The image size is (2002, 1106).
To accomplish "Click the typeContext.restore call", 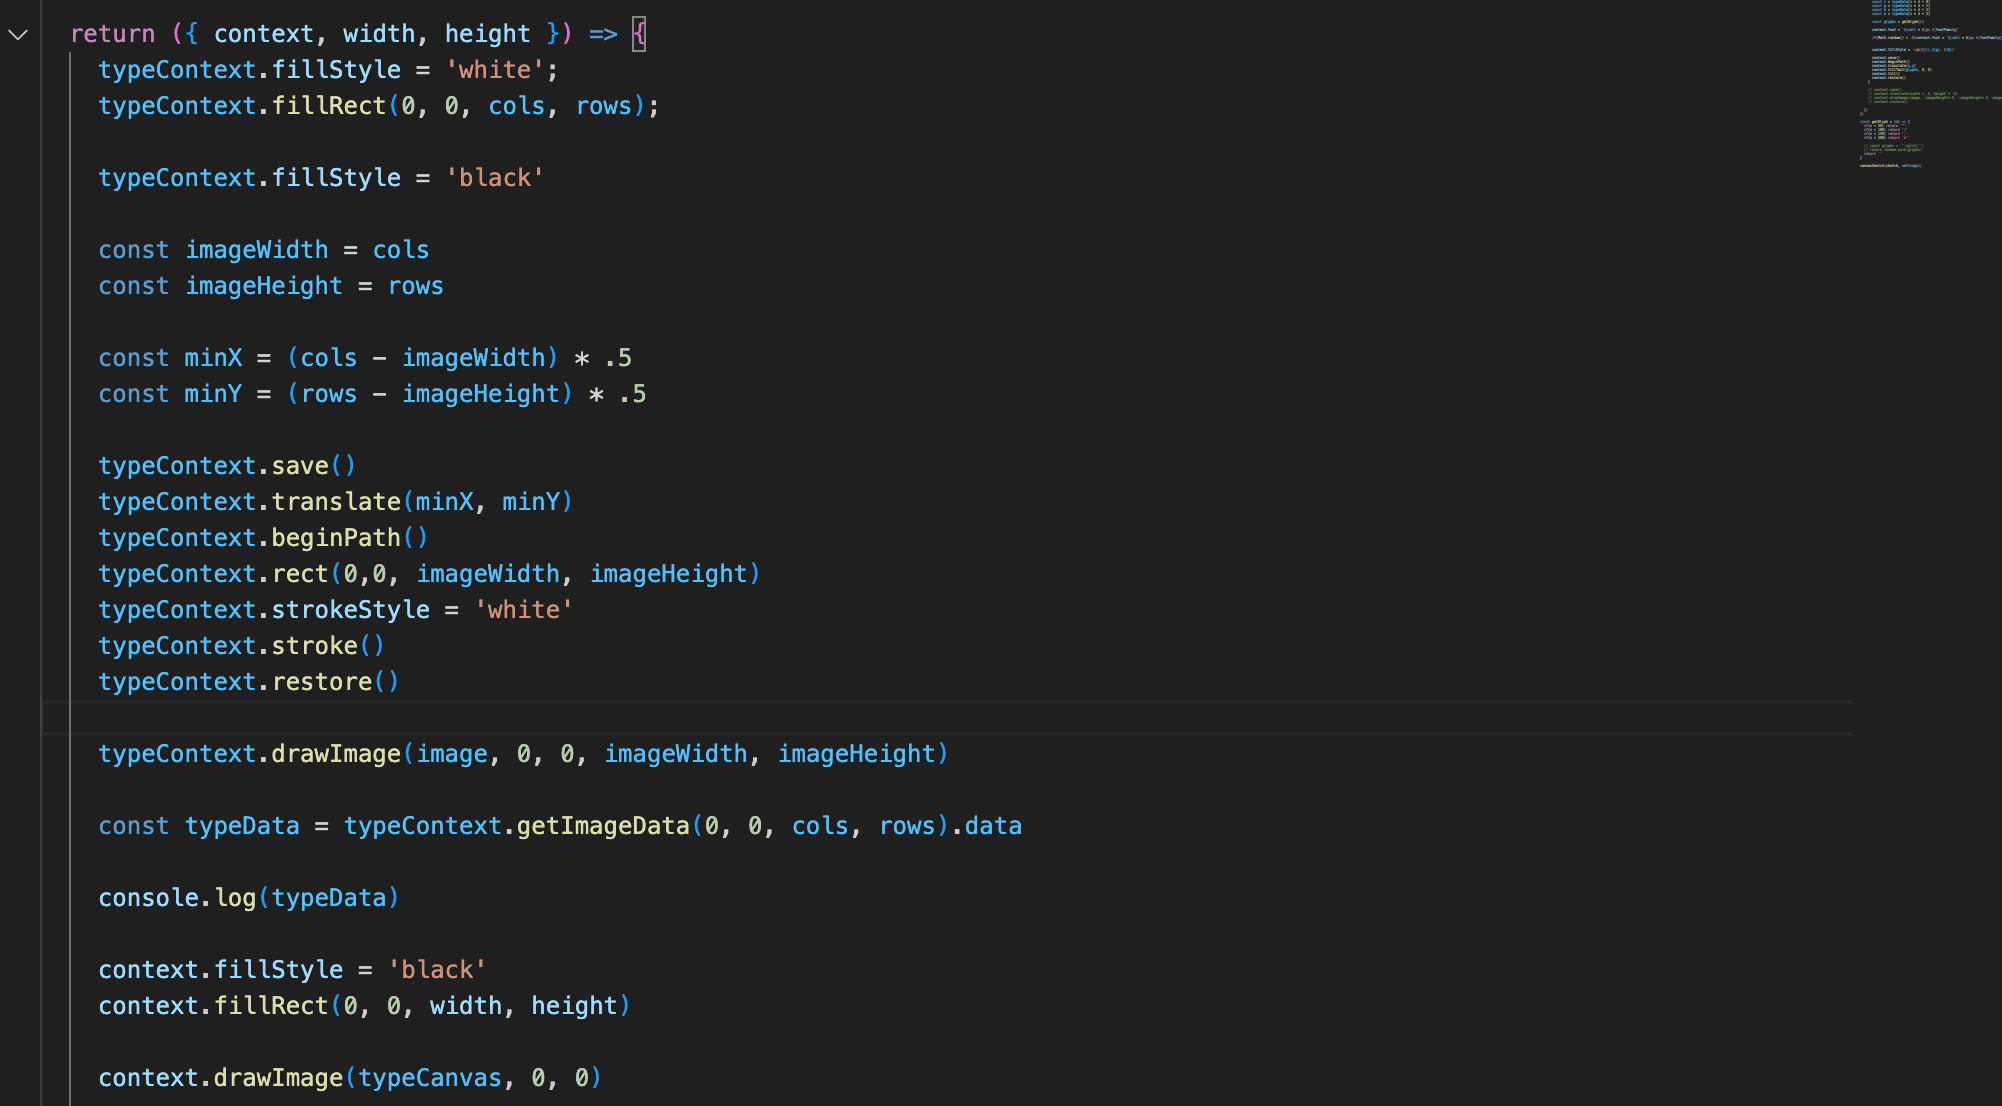I will [249, 682].
